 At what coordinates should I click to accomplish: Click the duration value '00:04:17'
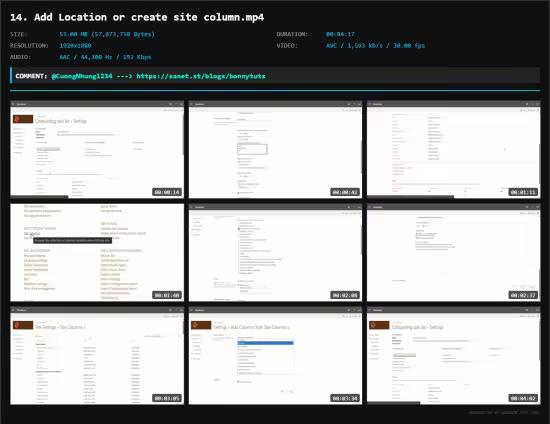340,34
